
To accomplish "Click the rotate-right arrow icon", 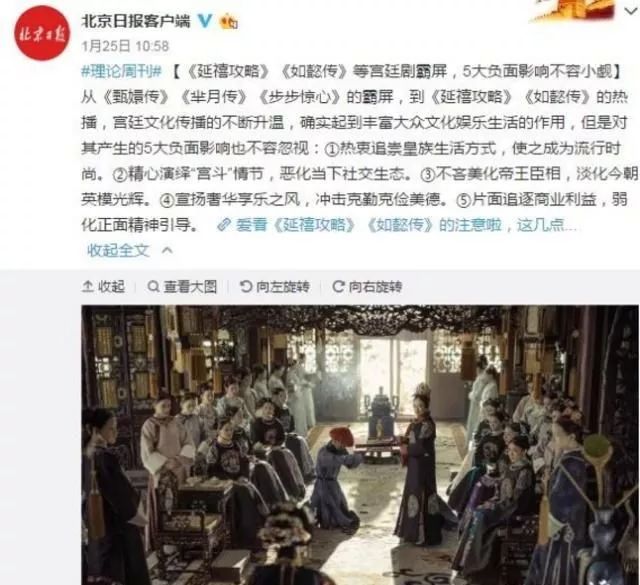I will pos(338,287).
